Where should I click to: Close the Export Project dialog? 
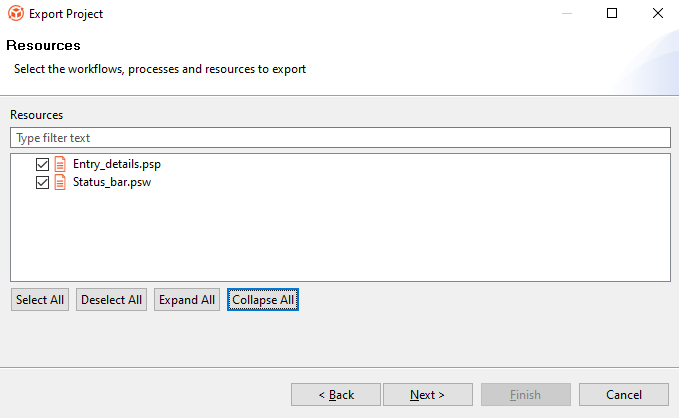657,14
